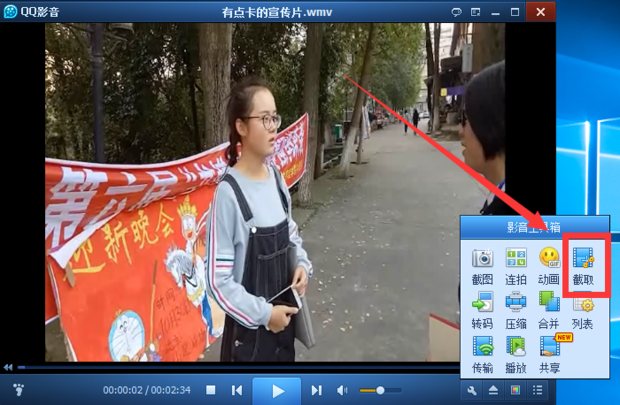
Task: Select the 传输 transfer tool
Action: click(482, 353)
